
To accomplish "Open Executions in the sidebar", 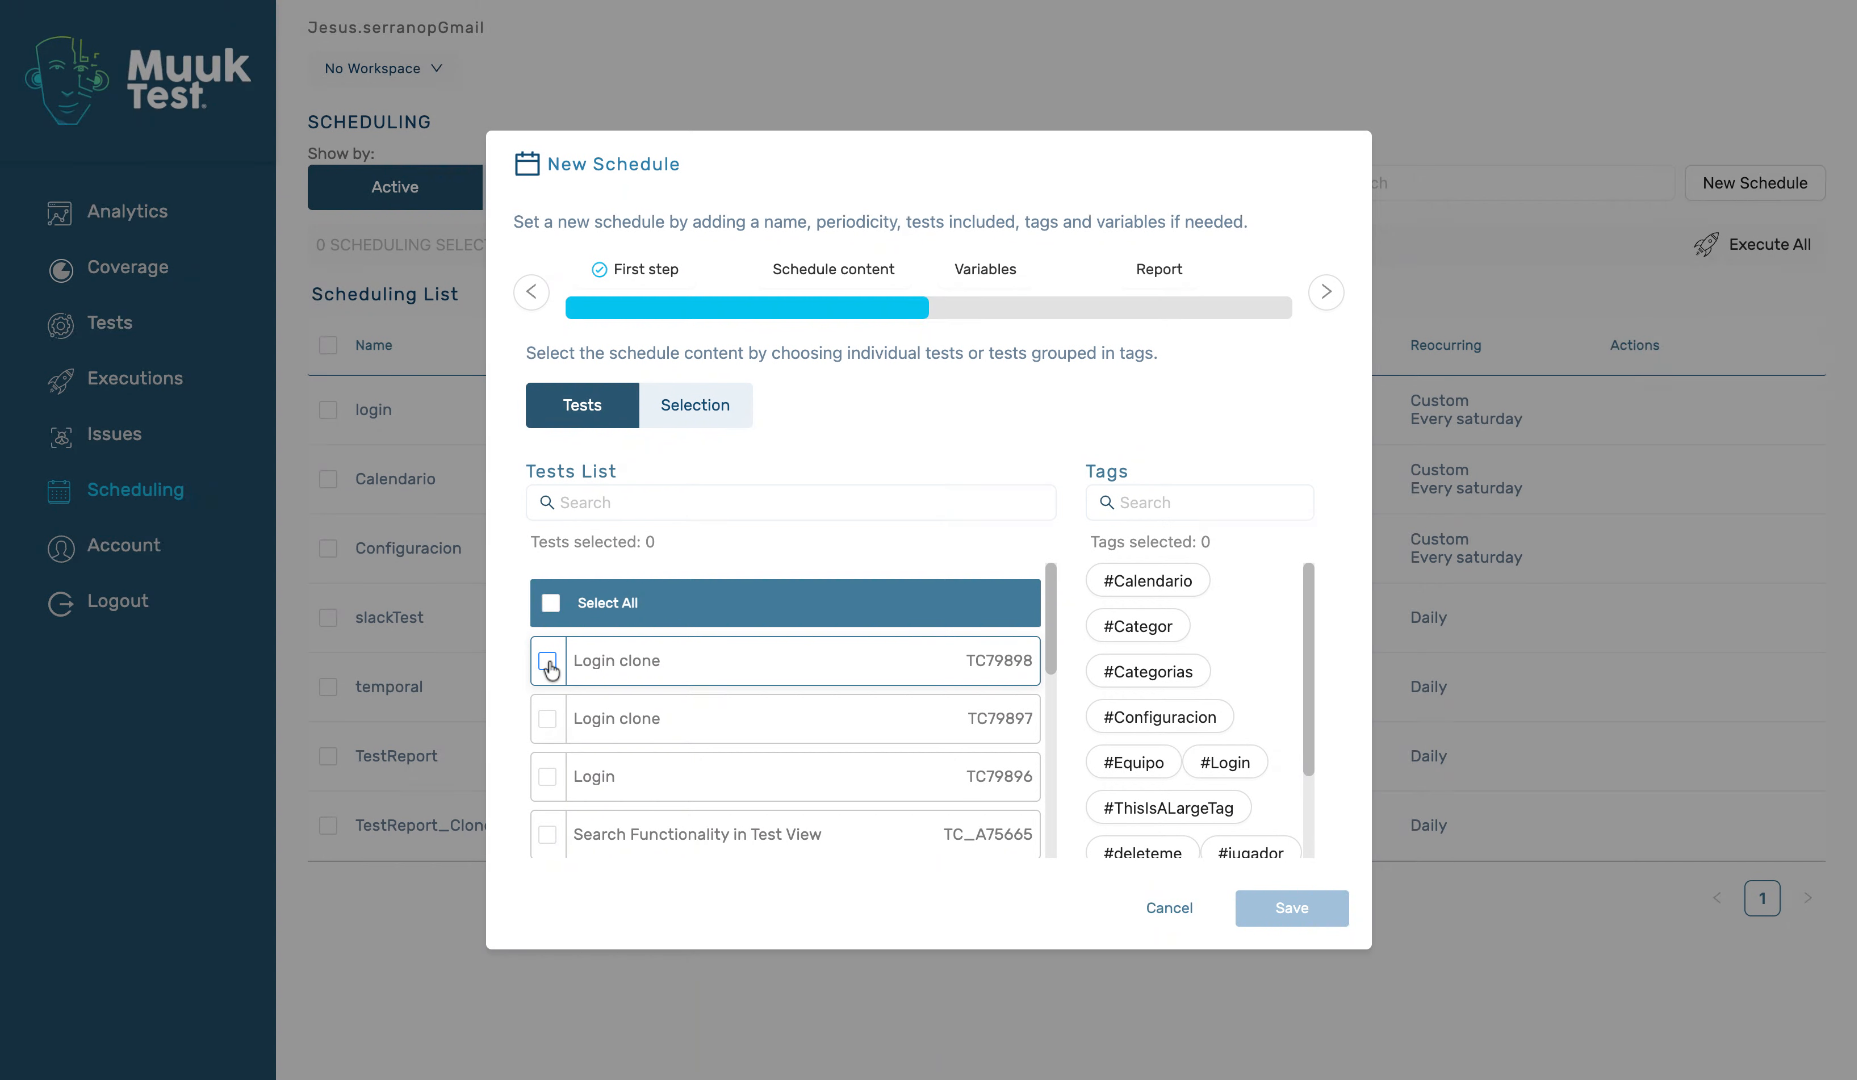I will coord(135,379).
